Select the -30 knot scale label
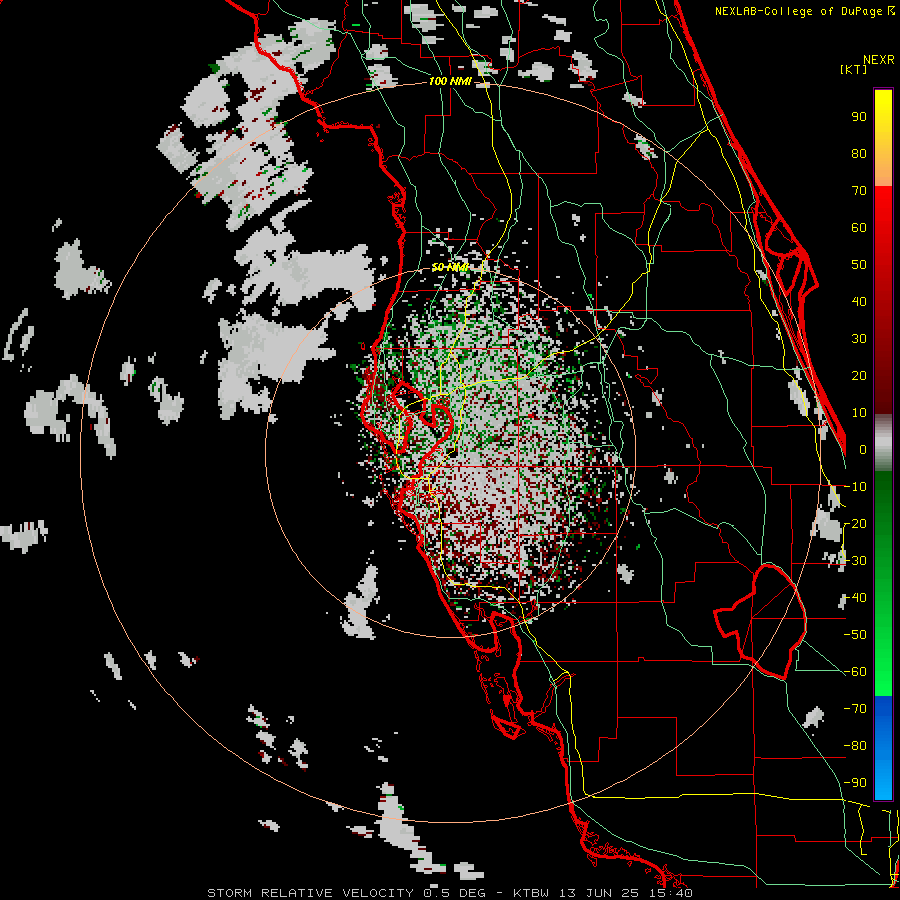 (x=855, y=561)
